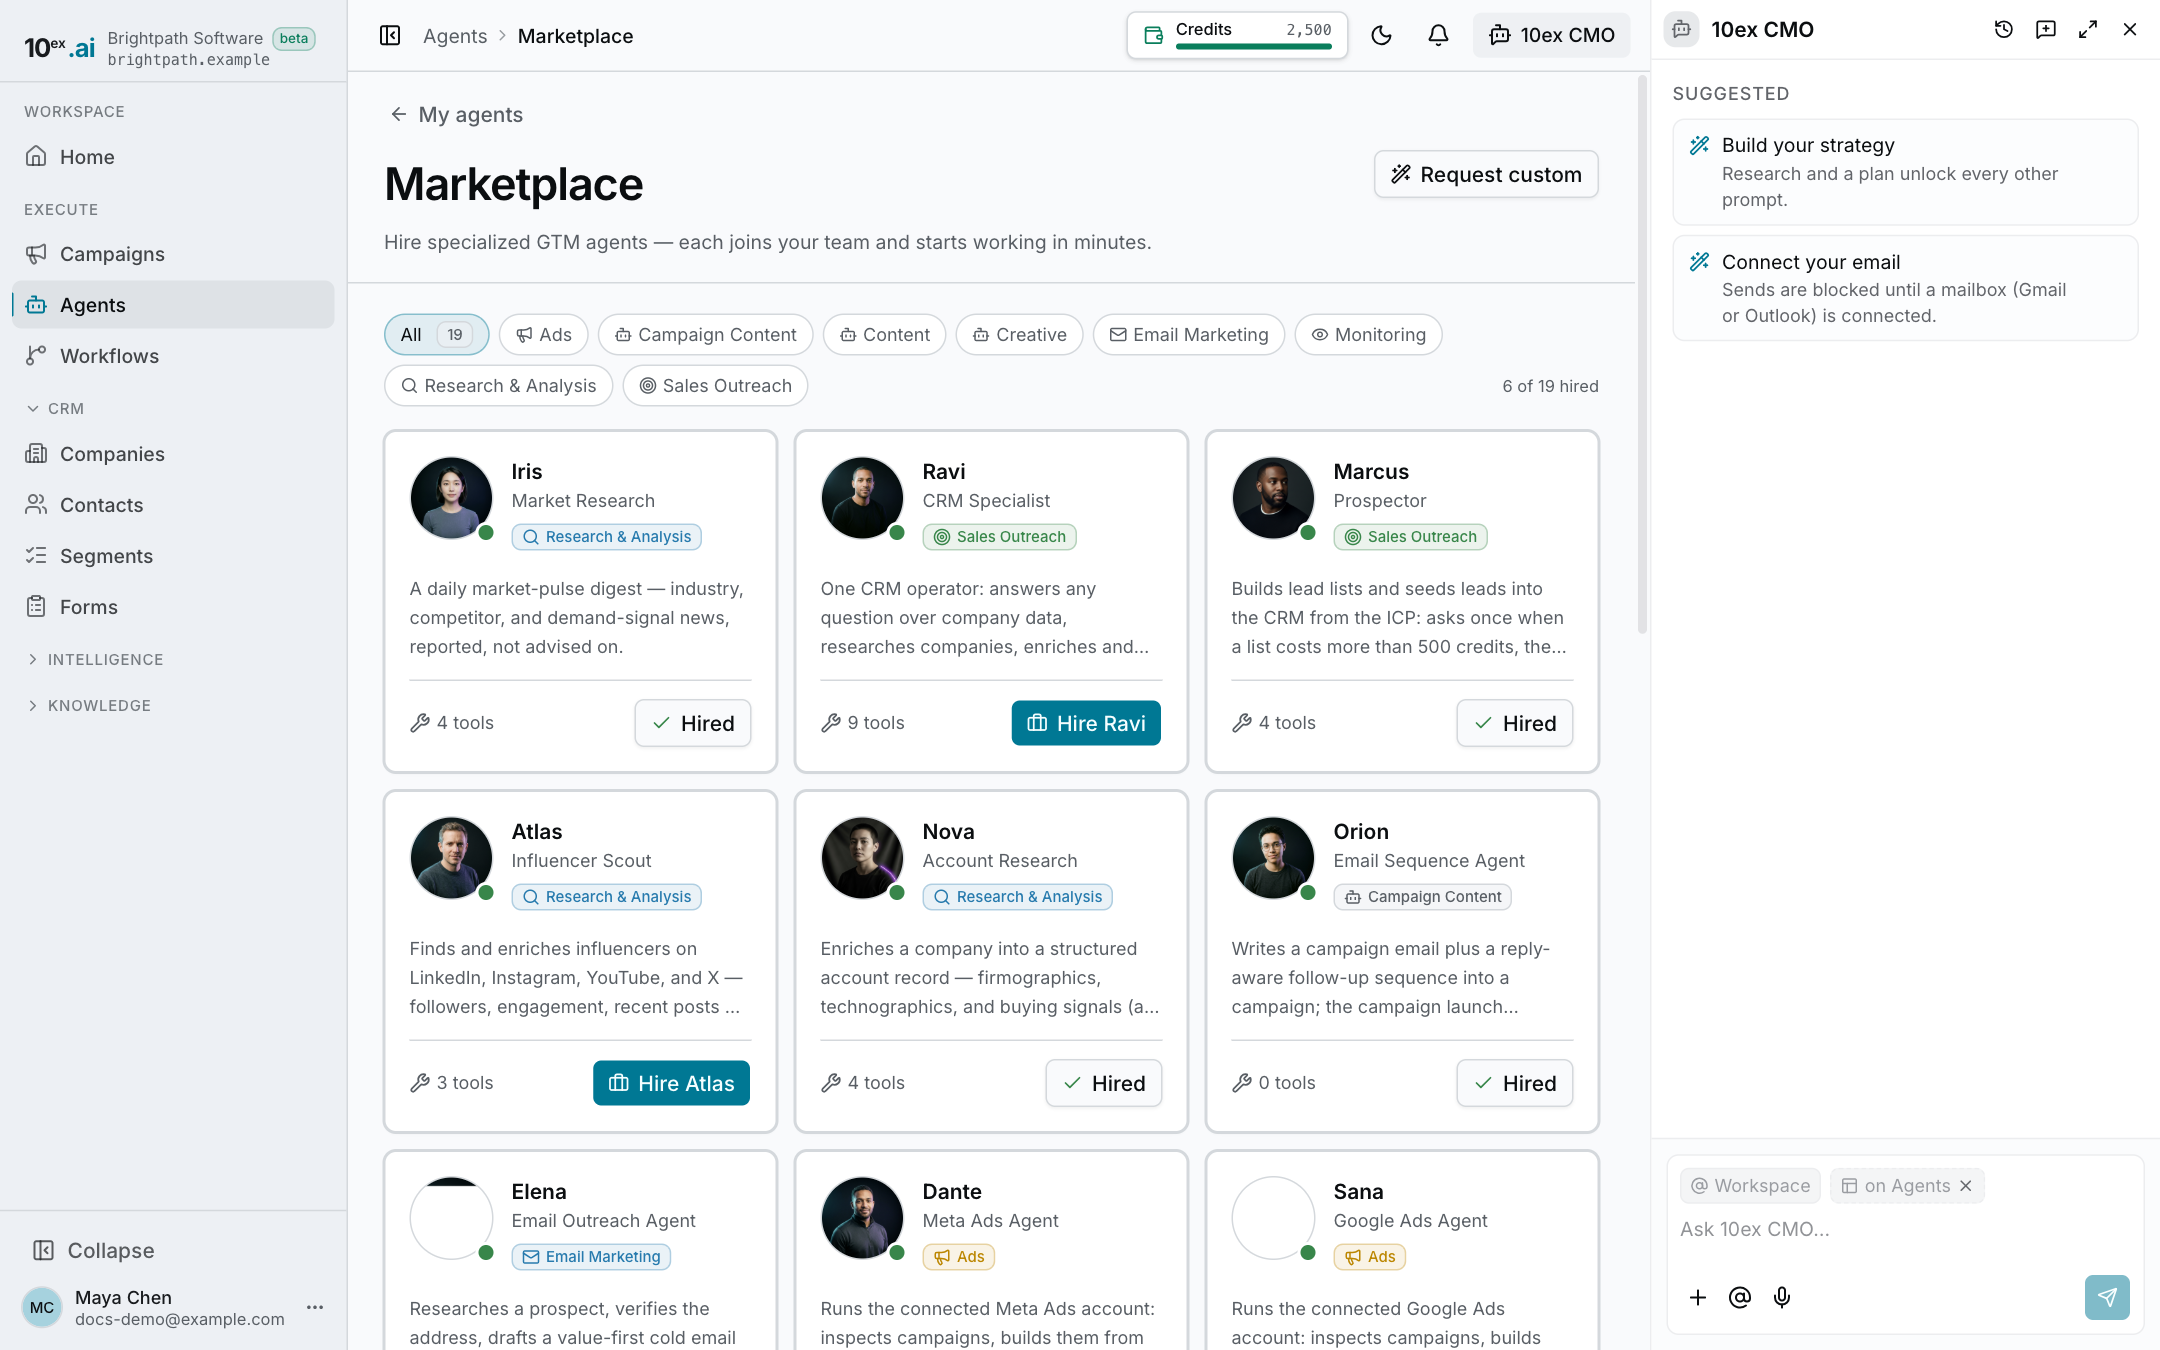The image size is (2160, 1350).
Task: Toggle the sidebar panel icon beside the breadcrumb
Action: [390, 36]
